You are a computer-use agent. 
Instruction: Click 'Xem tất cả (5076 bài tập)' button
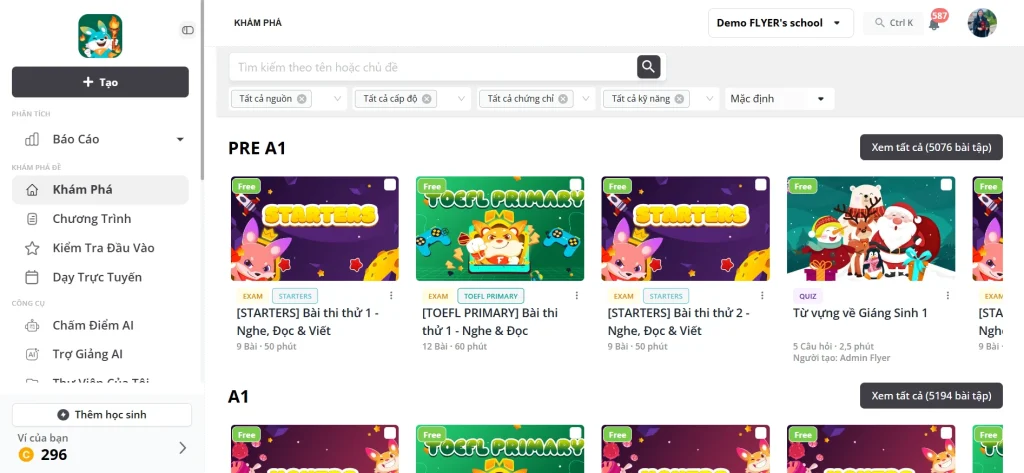click(x=931, y=147)
